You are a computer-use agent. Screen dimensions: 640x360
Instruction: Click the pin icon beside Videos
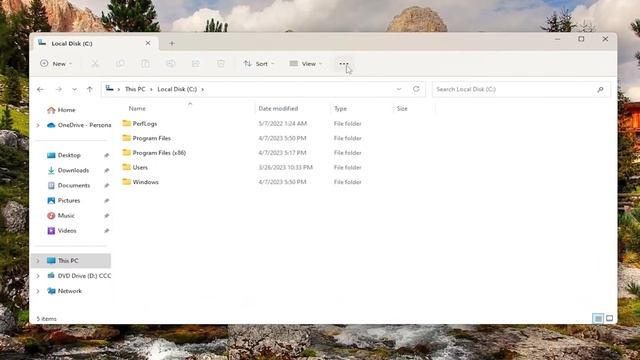tap(107, 231)
